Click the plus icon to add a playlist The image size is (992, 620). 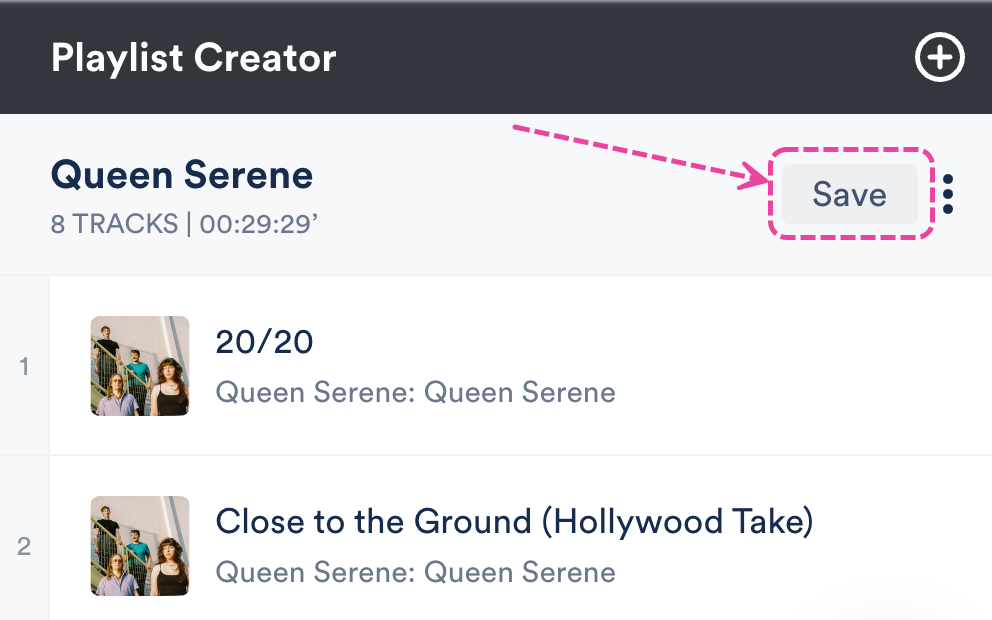click(x=940, y=59)
